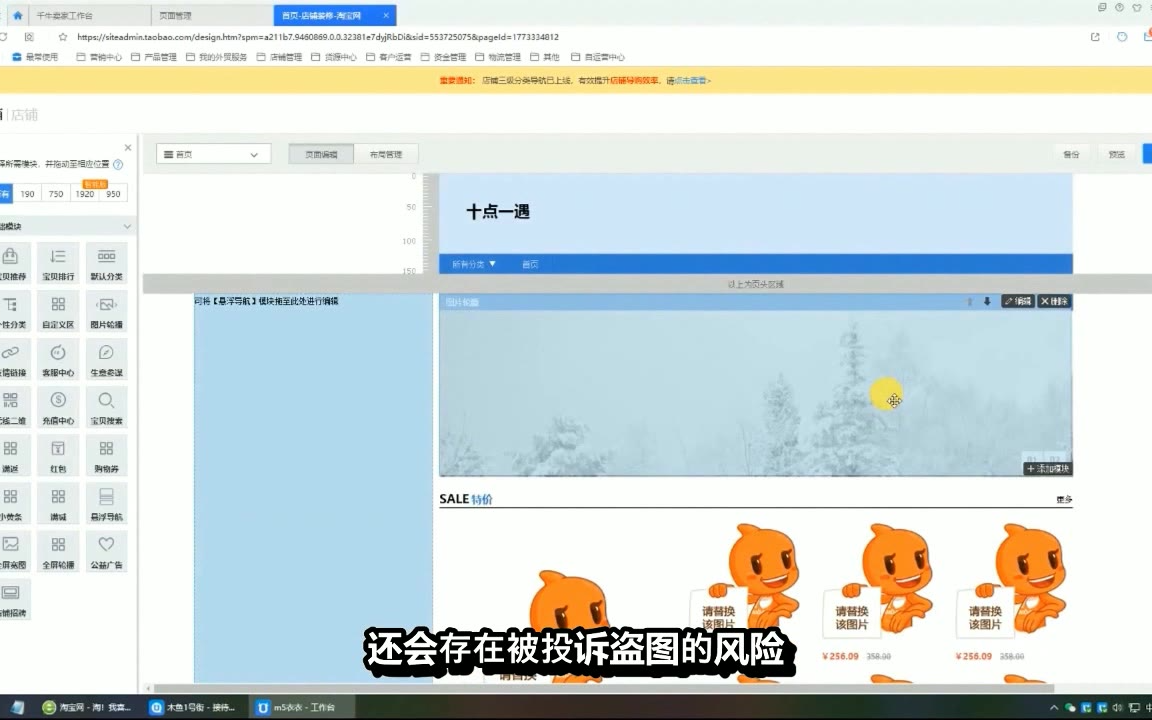This screenshot has height=720, width=1152.
Task: Expand the 所有分类 navigation dropdown
Action: [x=474, y=264]
